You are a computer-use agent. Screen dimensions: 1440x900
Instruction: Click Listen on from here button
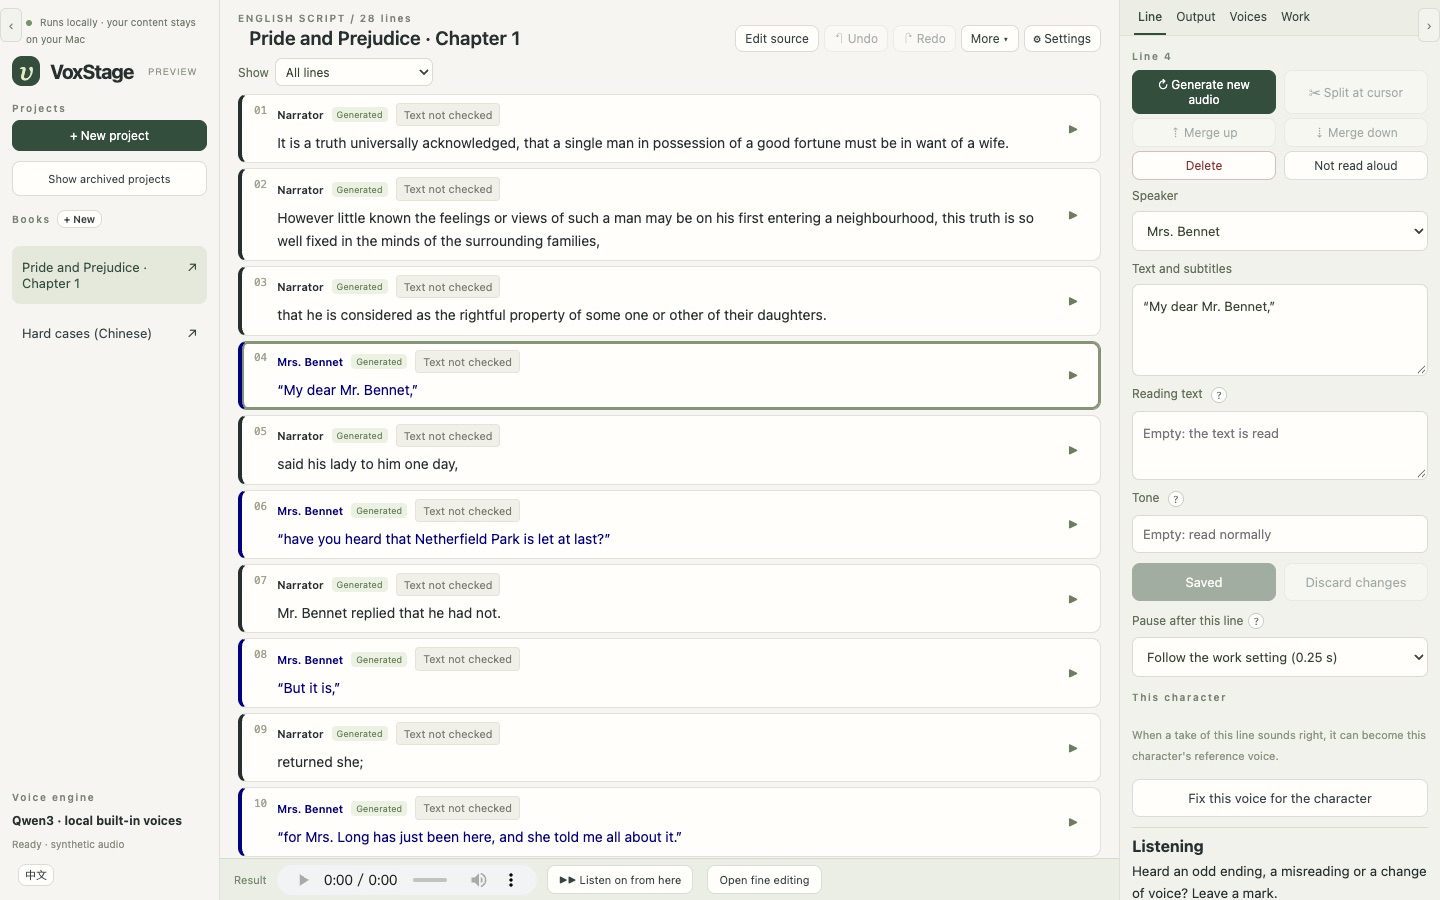coord(620,880)
